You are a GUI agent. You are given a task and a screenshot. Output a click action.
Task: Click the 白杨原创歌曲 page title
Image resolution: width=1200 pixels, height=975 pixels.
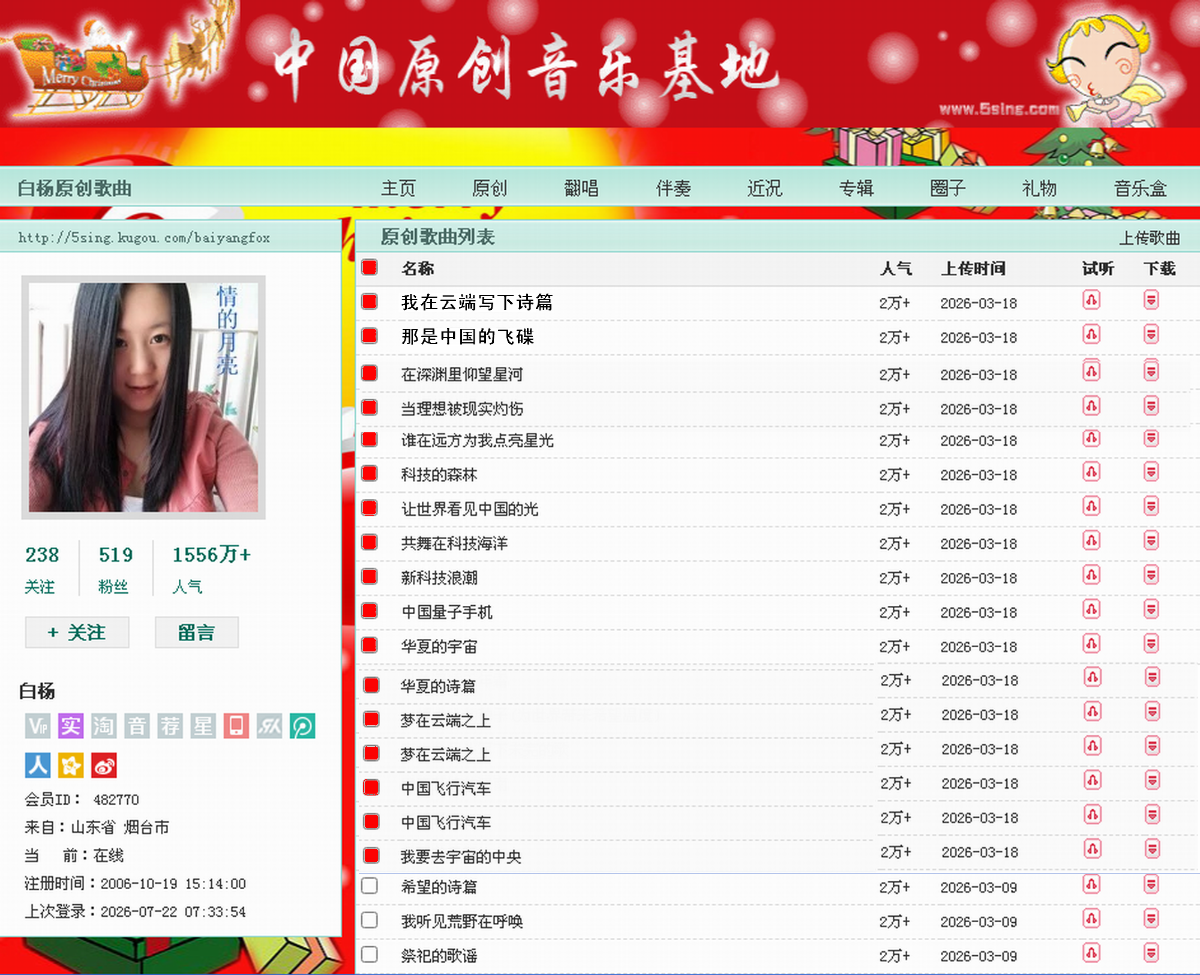coord(75,188)
